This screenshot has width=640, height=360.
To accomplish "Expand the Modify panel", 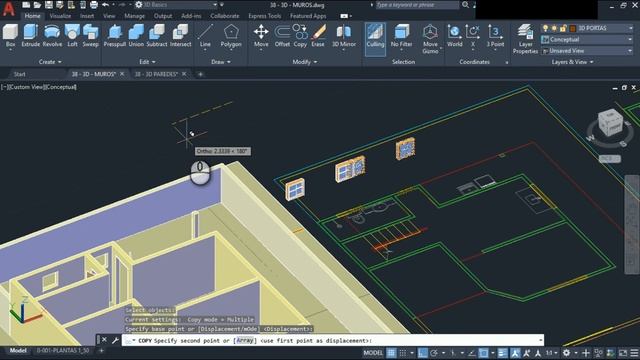I will pyautogui.click(x=304, y=62).
